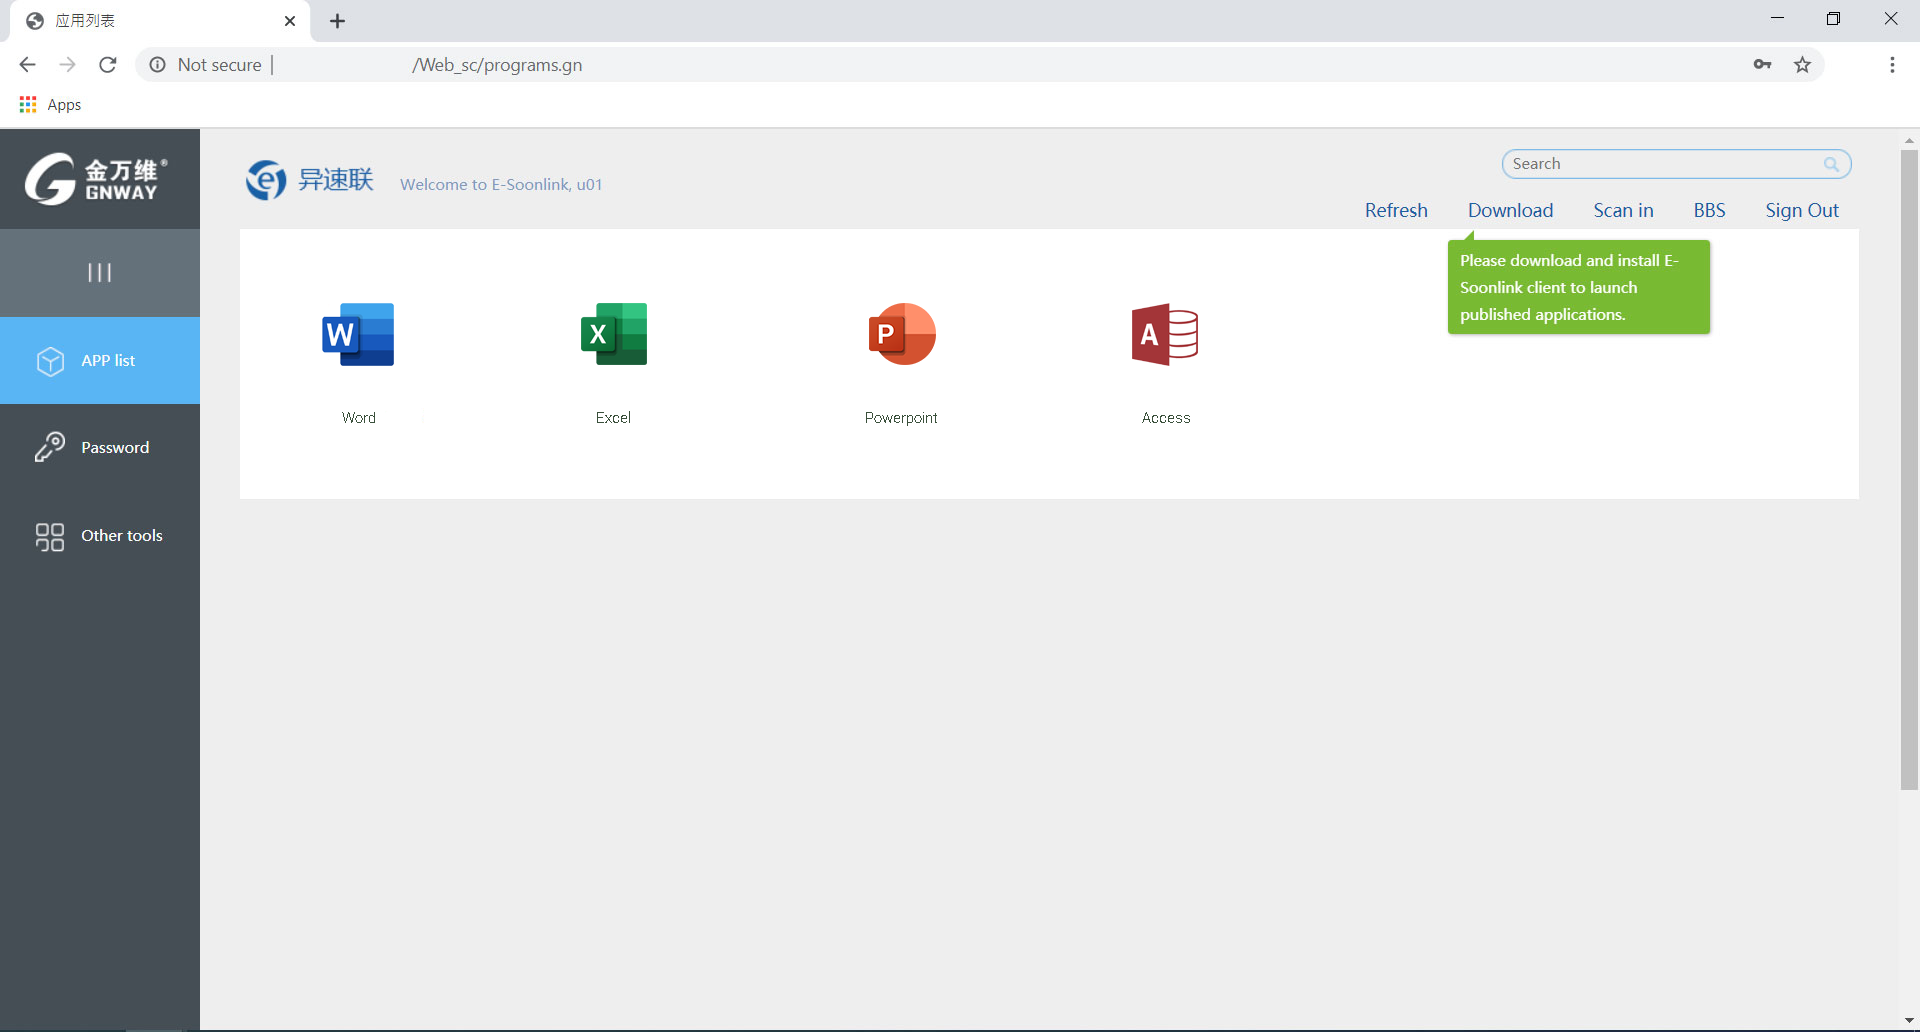Click the Refresh link
This screenshot has height=1032, width=1920.
(x=1396, y=210)
